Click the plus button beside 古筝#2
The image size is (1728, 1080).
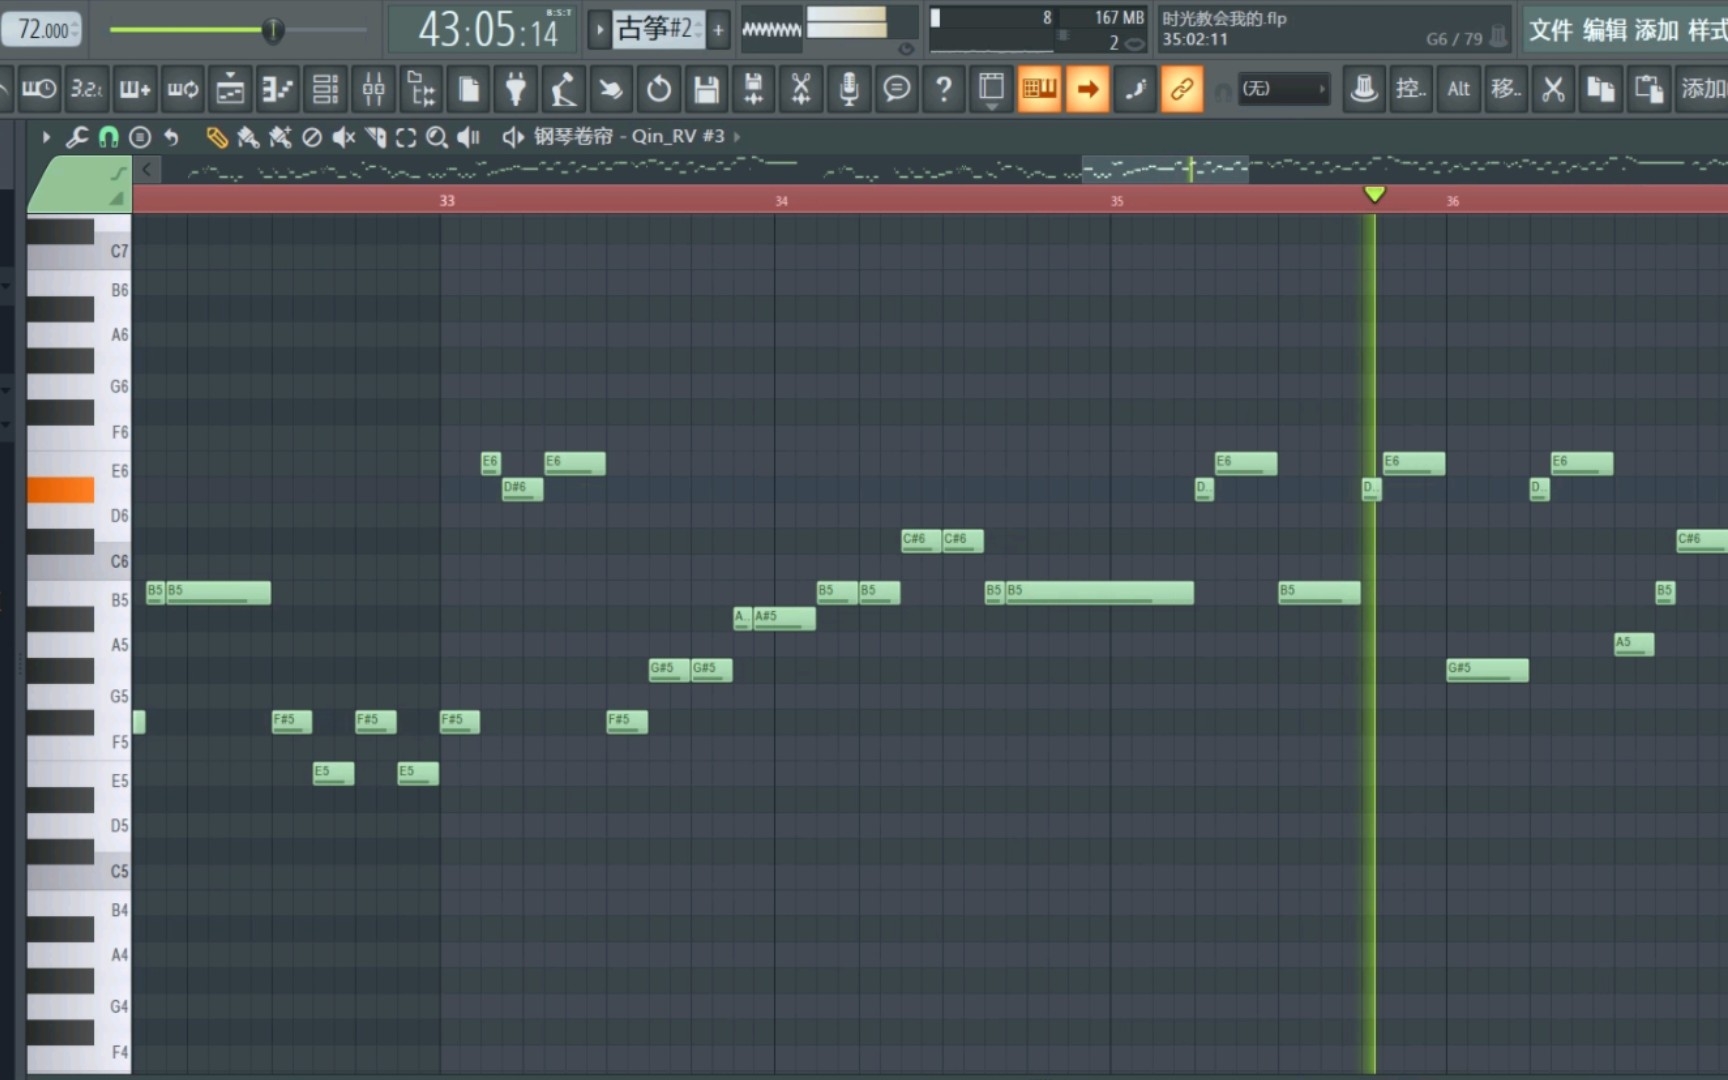(x=718, y=29)
